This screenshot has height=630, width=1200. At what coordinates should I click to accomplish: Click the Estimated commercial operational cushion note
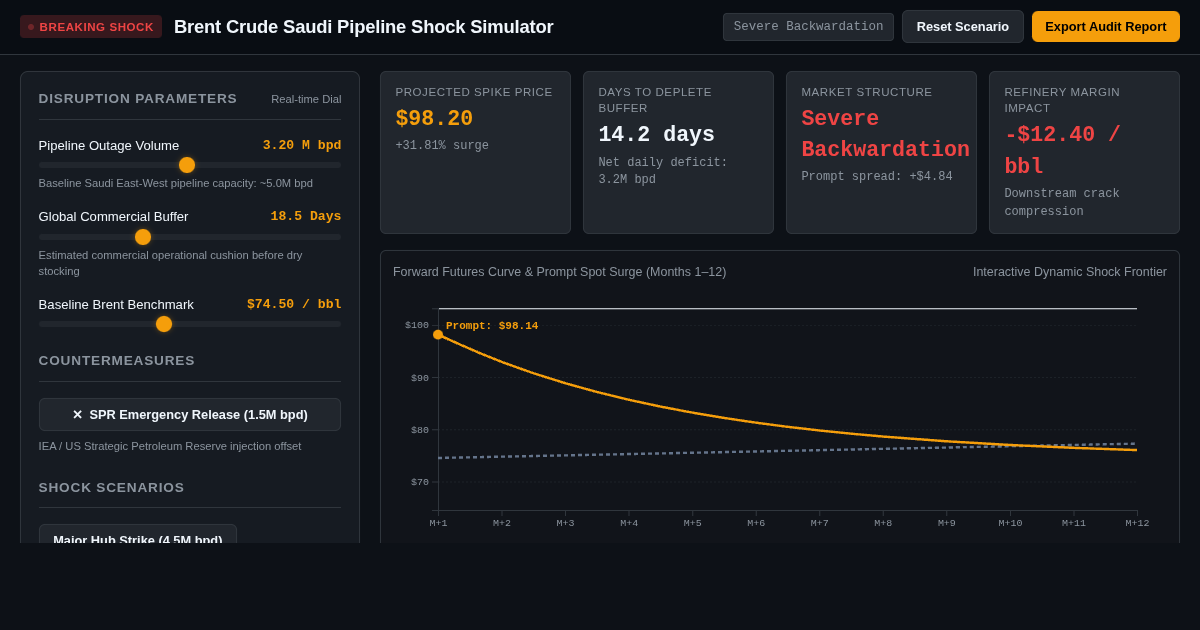pyautogui.click(x=171, y=263)
